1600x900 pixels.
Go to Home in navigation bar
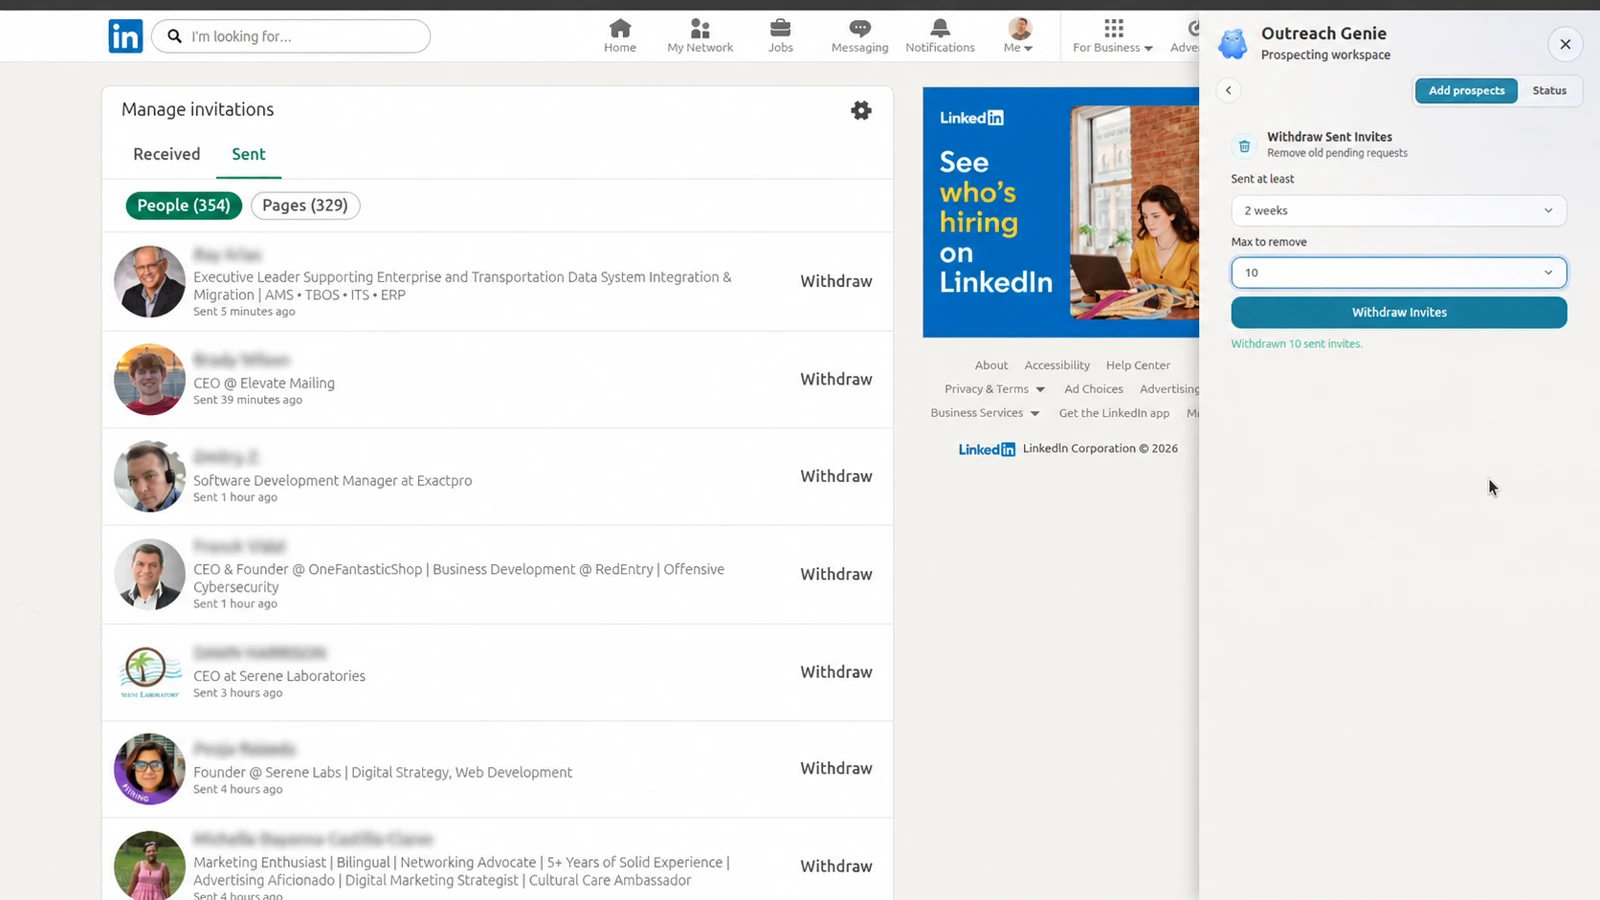click(x=620, y=36)
